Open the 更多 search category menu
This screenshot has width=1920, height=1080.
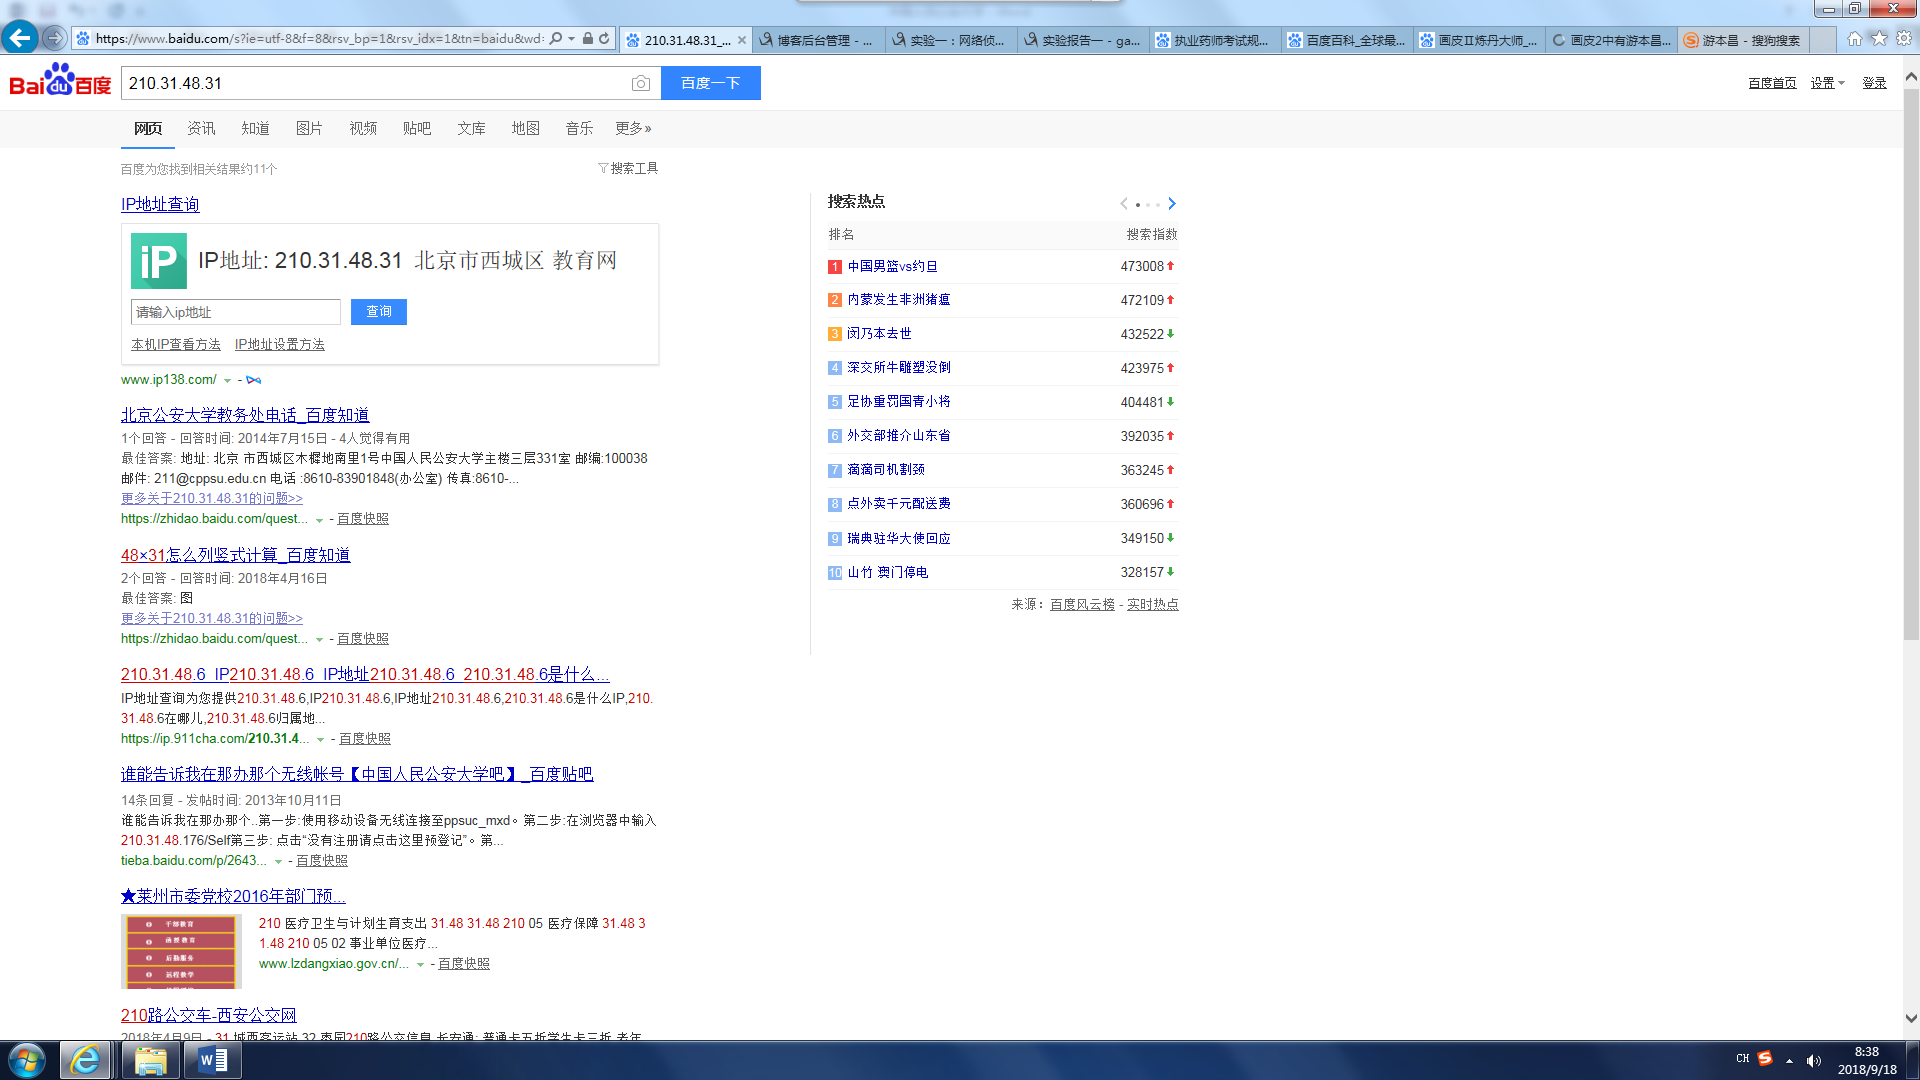click(633, 128)
